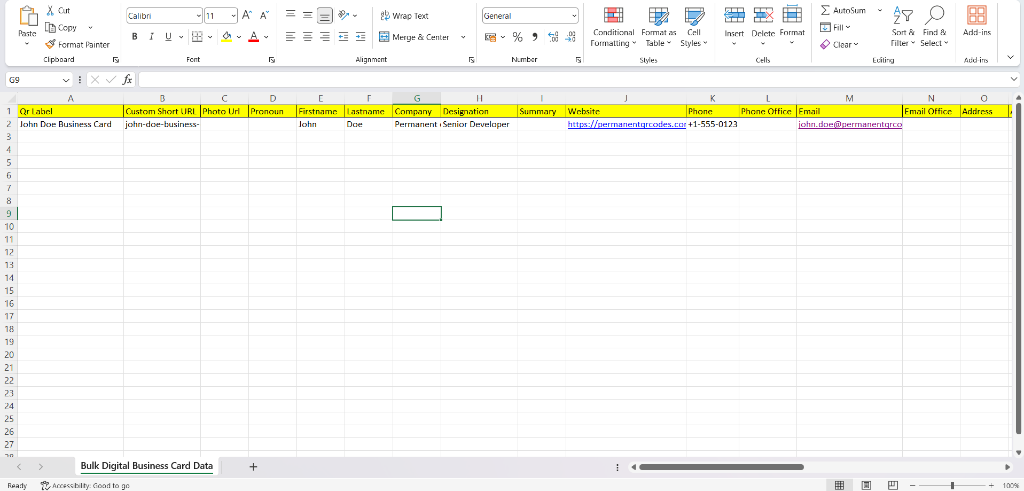Apply the red font color
Image resolution: width=1024 pixels, height=491 pixels.
click(254, 37)
